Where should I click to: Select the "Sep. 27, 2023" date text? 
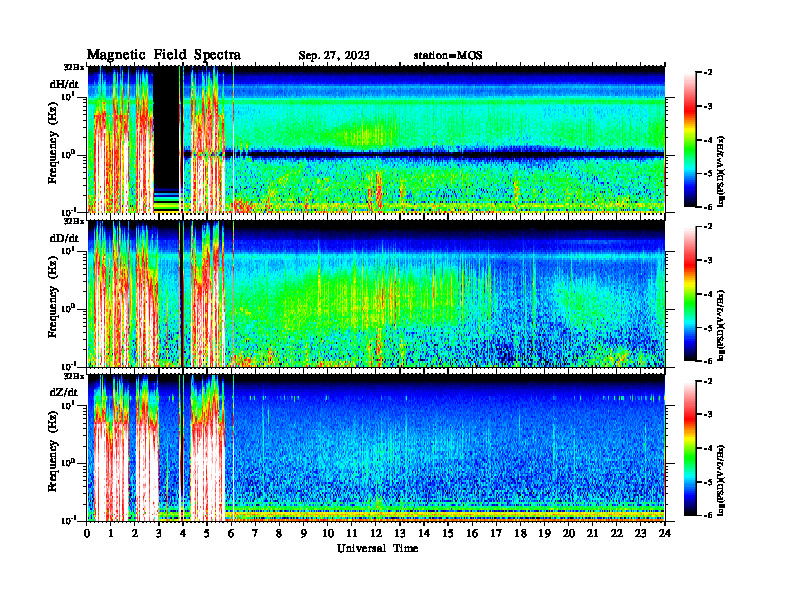point(334,56)
